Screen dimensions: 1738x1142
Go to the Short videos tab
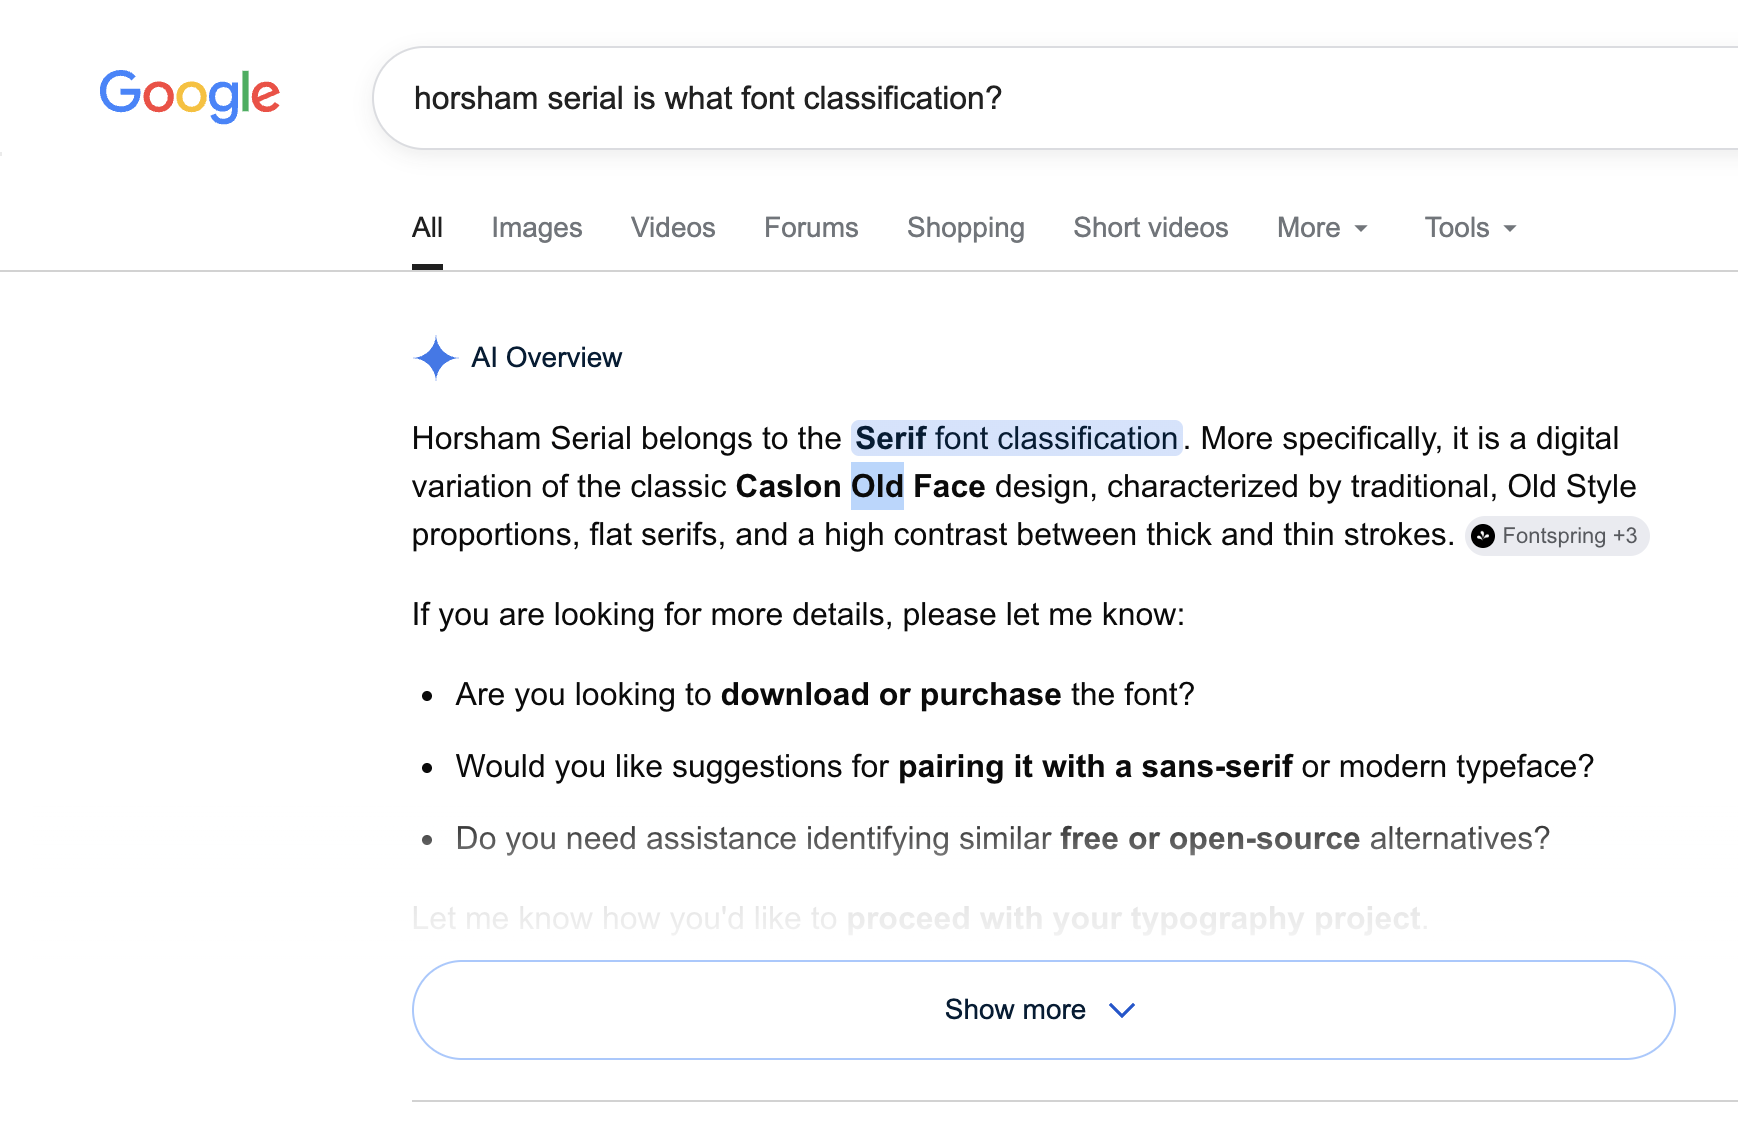[1151, 228]
